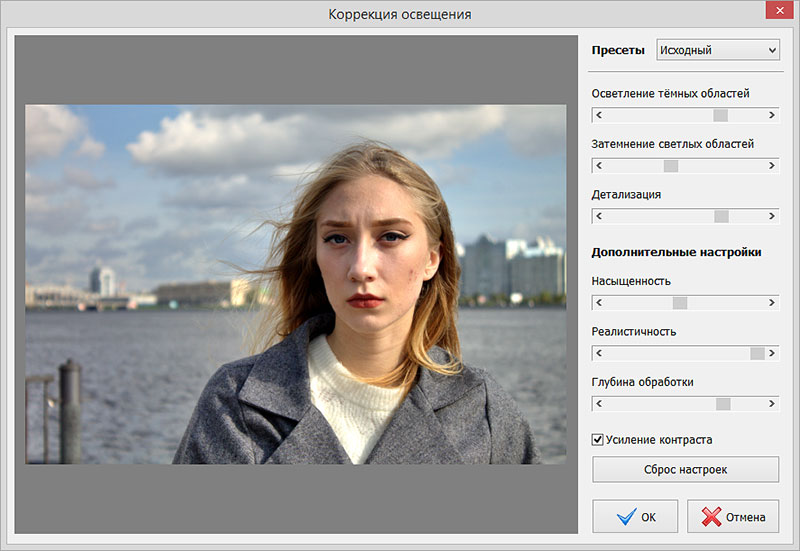Image resolution: width=800 pixels, height=551 pixels.
Task: Click right arrow of Насыщенность slider
Action: point(772,302)
